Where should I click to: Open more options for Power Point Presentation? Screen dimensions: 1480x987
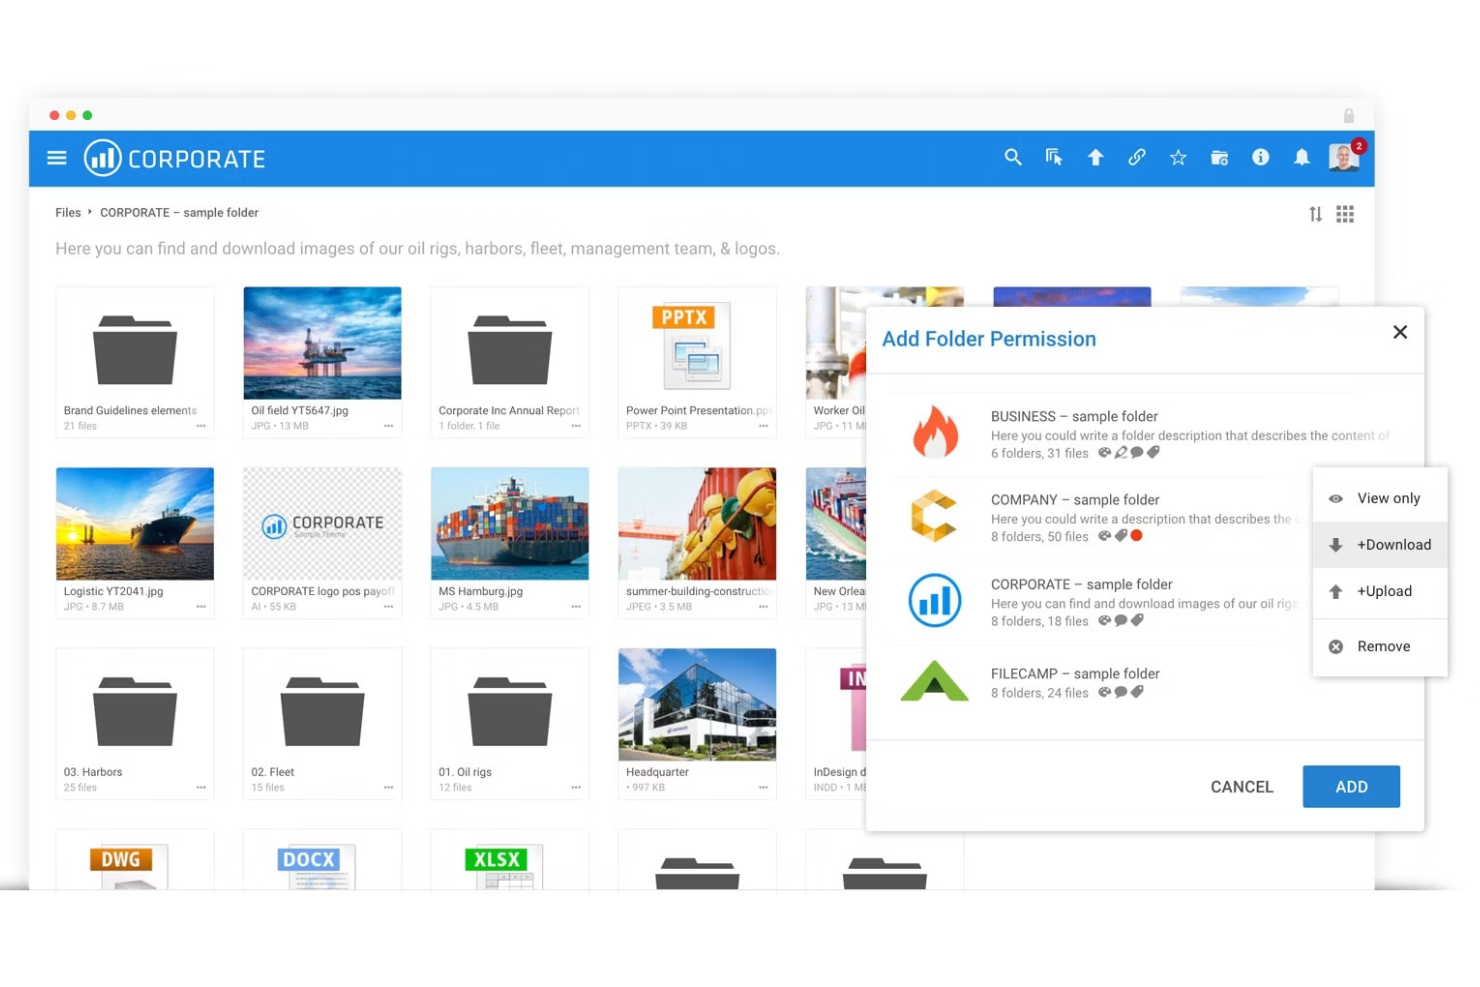763,426
